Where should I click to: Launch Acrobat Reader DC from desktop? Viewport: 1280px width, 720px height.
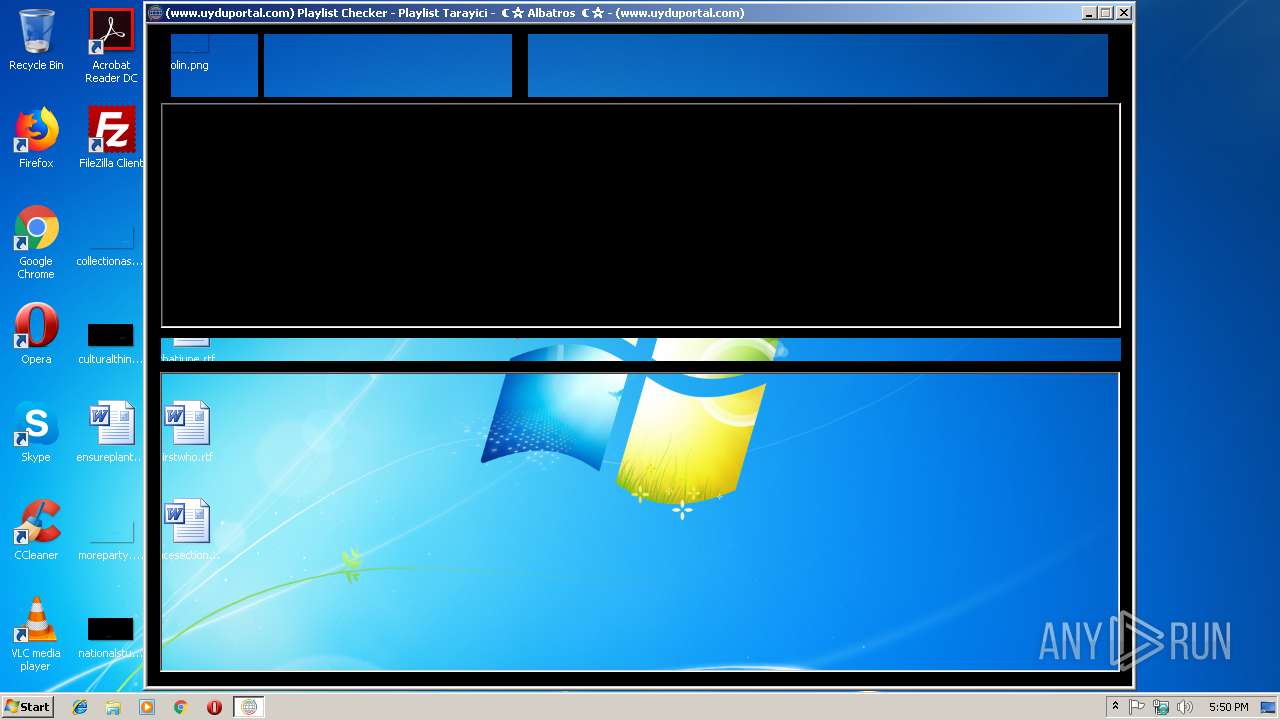(111, 46)
